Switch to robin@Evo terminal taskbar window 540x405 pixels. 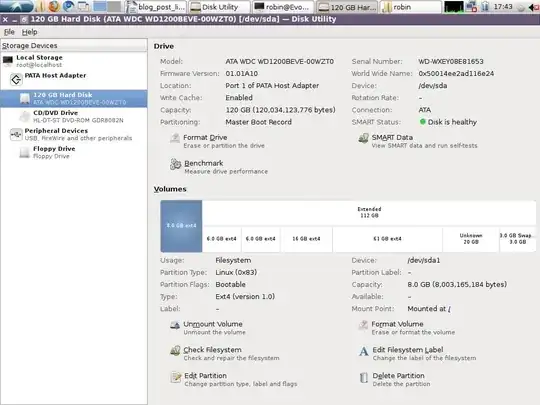283,7
